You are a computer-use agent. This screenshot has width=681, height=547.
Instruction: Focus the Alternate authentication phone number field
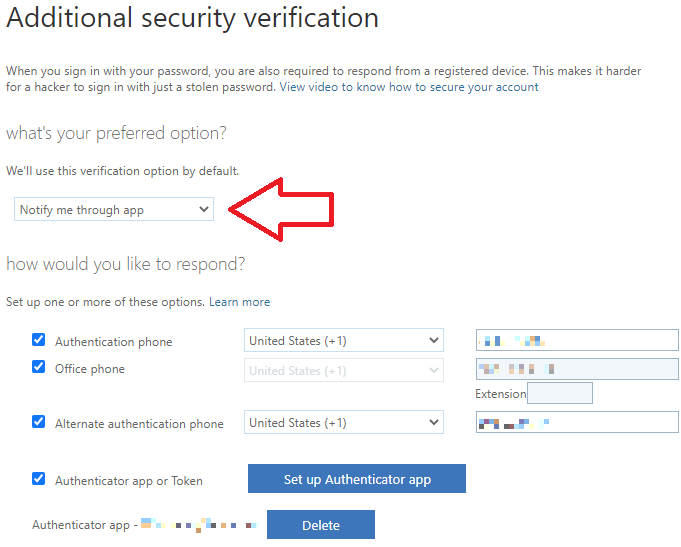[x=577, y=423]
